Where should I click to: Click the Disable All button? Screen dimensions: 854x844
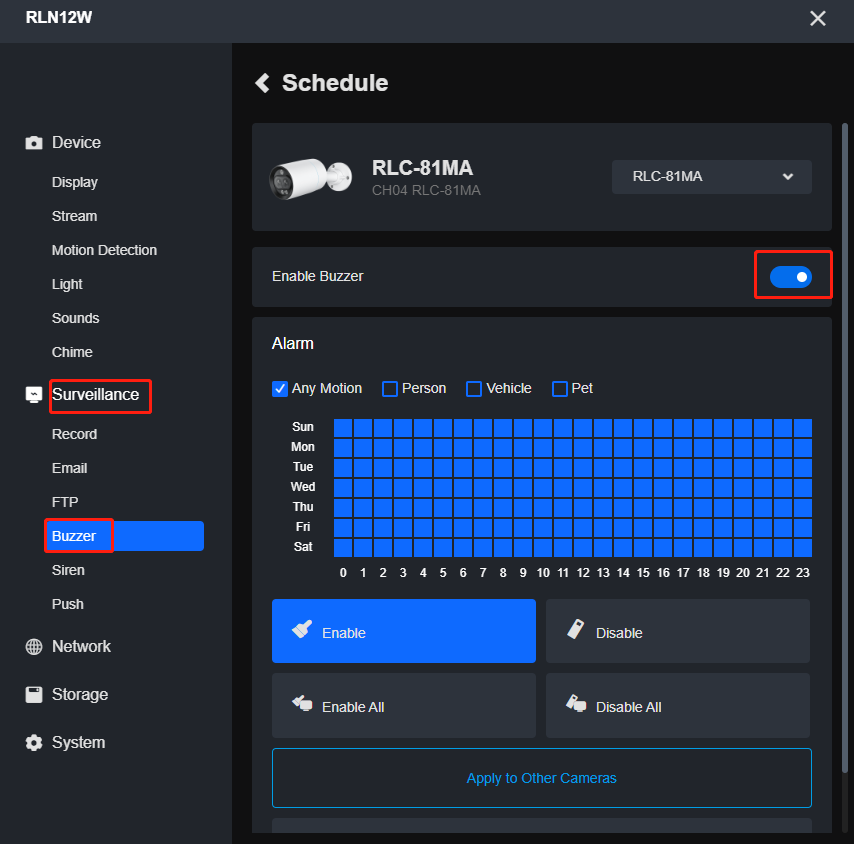(x=678, y=706)
